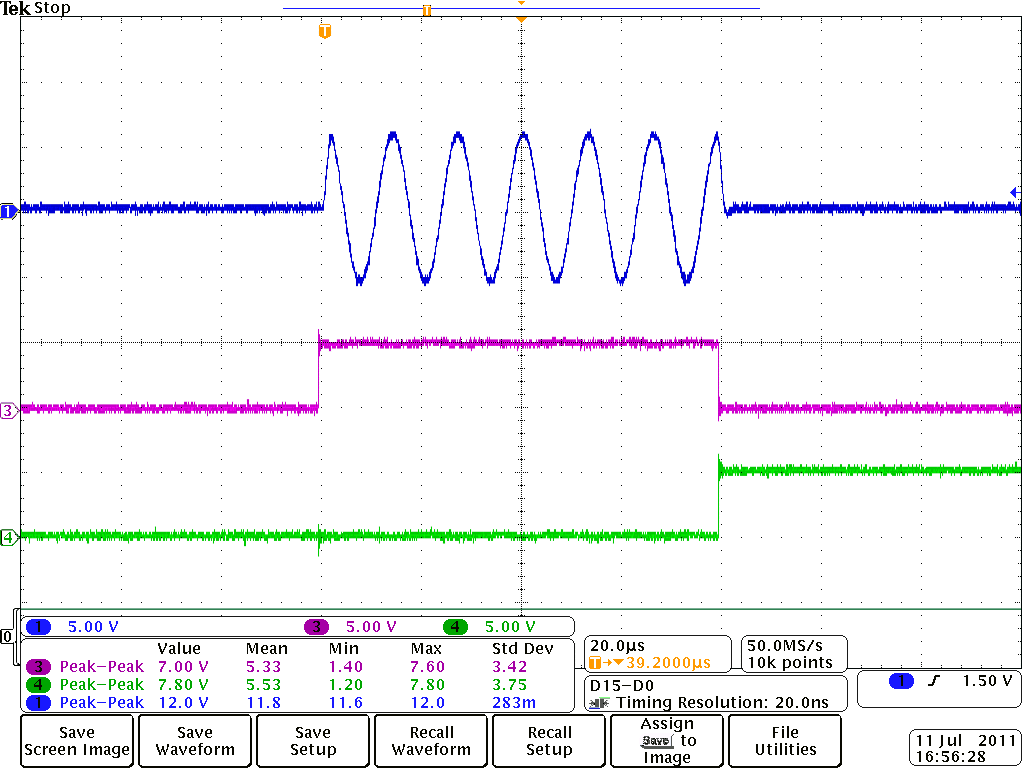Open Assign Save to Image option

pyautogui.click(x=667, y=741)
